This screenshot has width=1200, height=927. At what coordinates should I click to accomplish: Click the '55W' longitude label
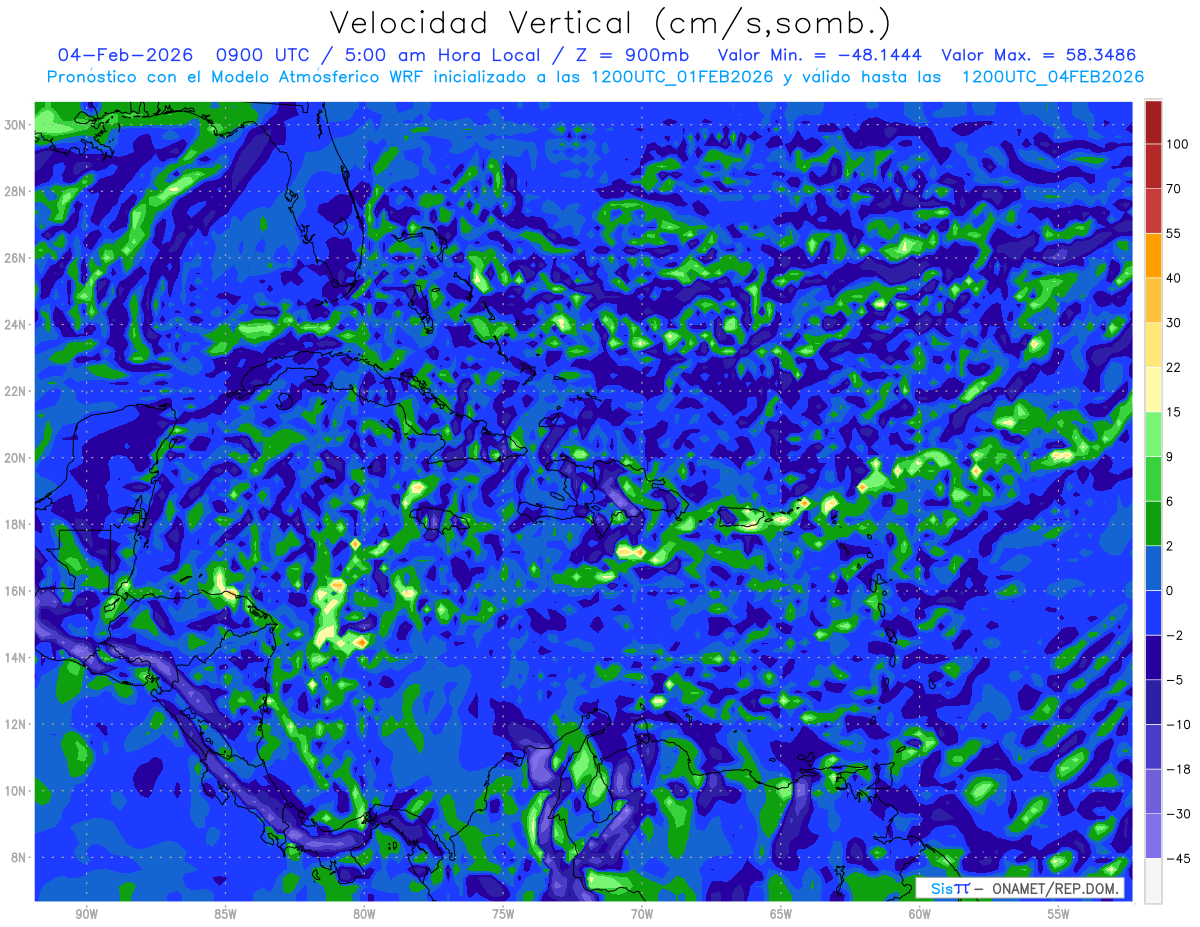click(x=1059, y=914)
